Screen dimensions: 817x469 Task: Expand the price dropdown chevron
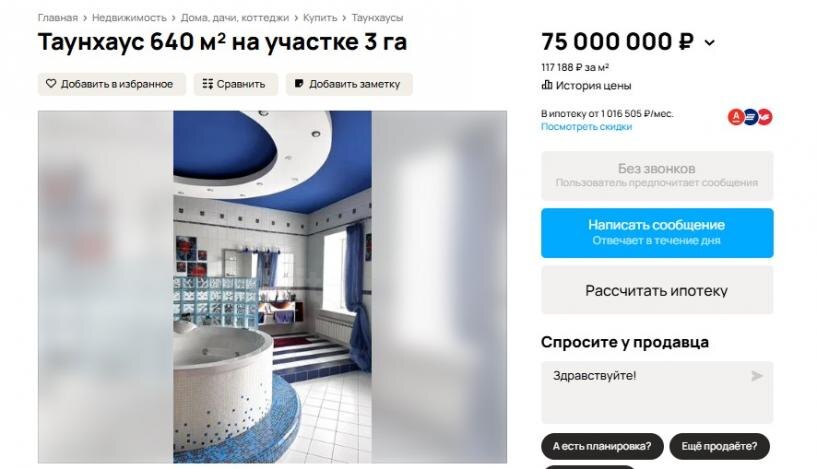coord(710,43)
